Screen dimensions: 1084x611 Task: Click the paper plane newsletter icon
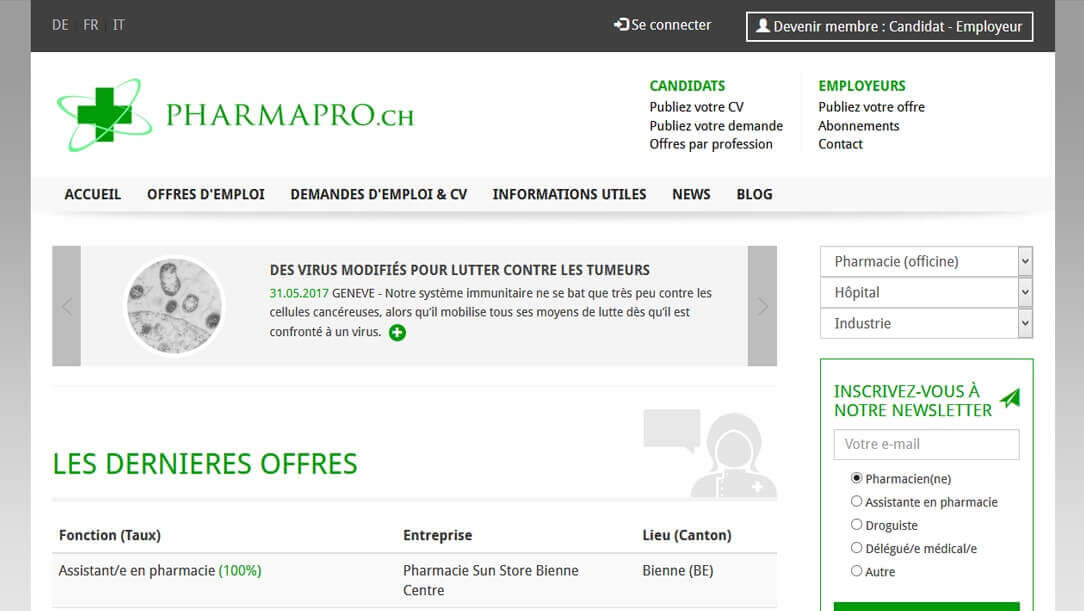(1010, 398)
